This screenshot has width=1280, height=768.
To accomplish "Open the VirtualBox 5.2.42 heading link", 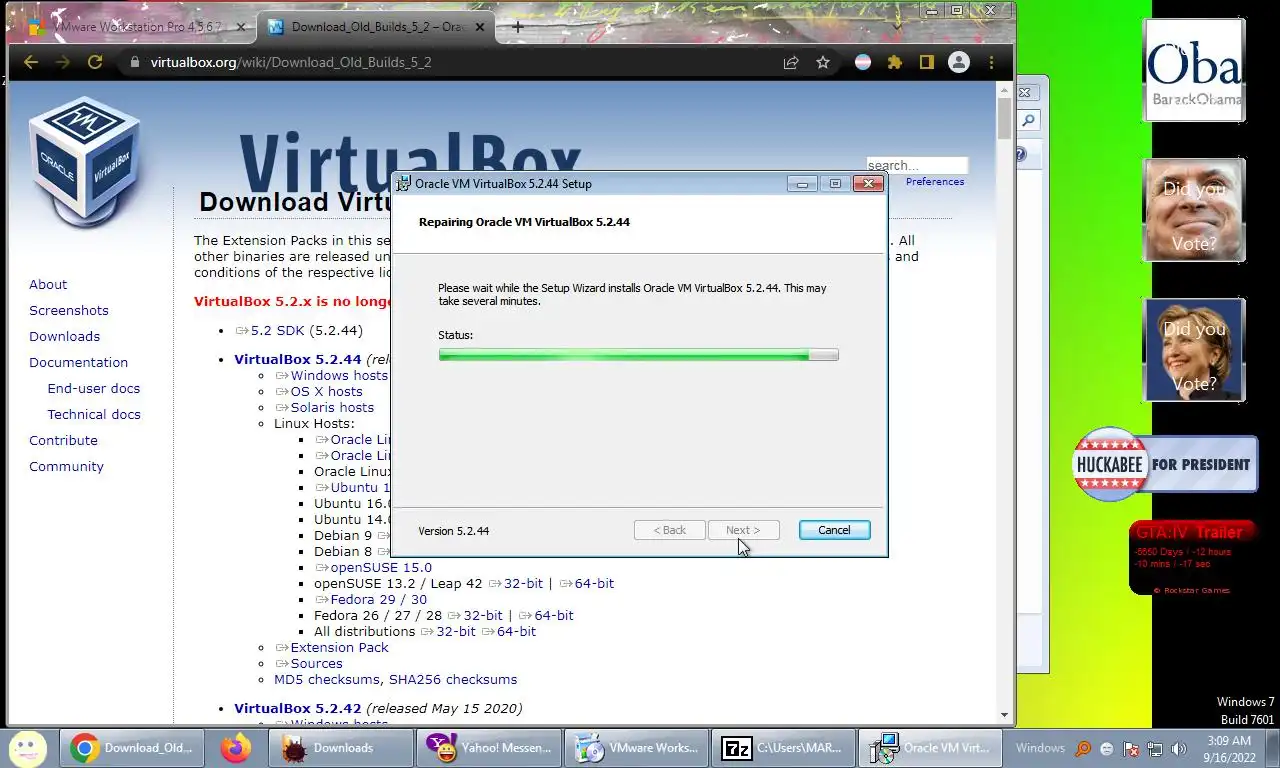I will pyautogui.click(x=298, y=708).
